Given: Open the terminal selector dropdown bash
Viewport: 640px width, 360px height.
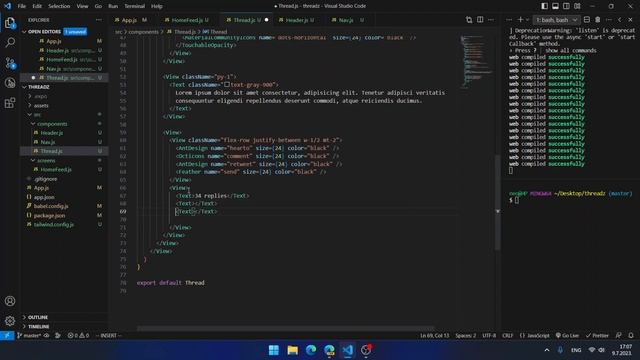Looking at the screenshot, I should coord(556,20).
